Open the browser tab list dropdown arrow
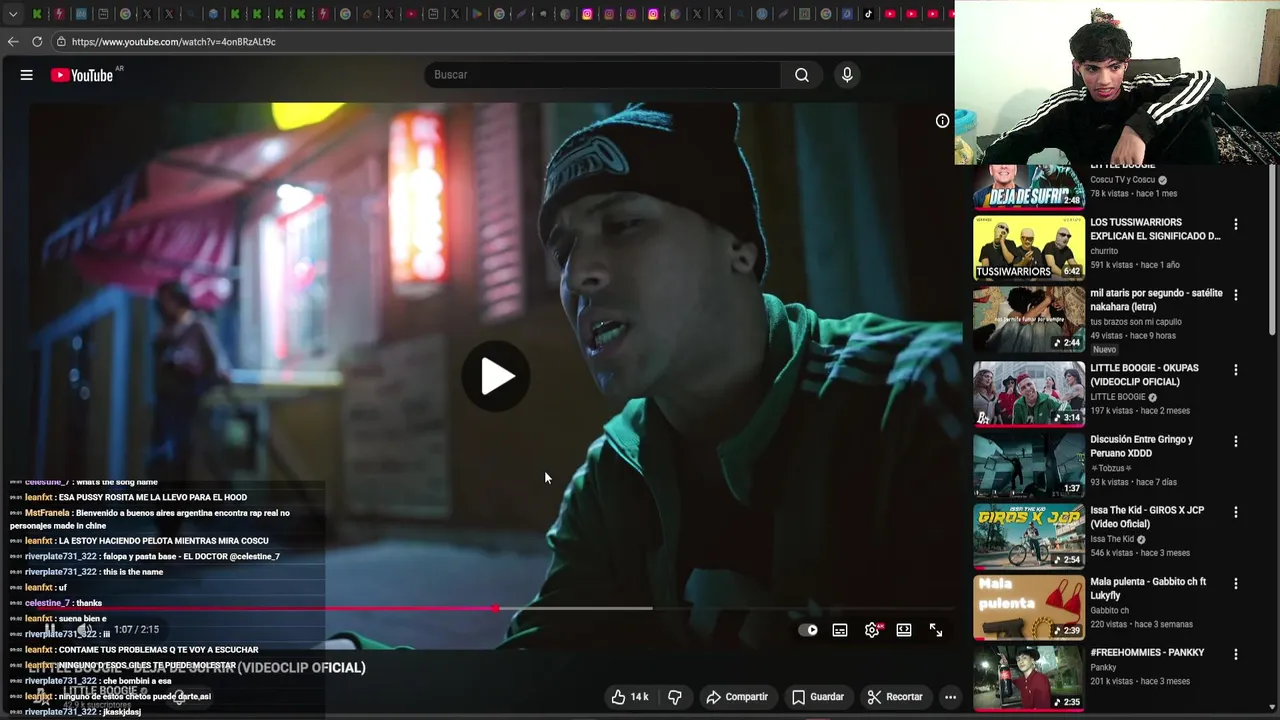The width and height of the screenshot is (1280, 720). 13,14
